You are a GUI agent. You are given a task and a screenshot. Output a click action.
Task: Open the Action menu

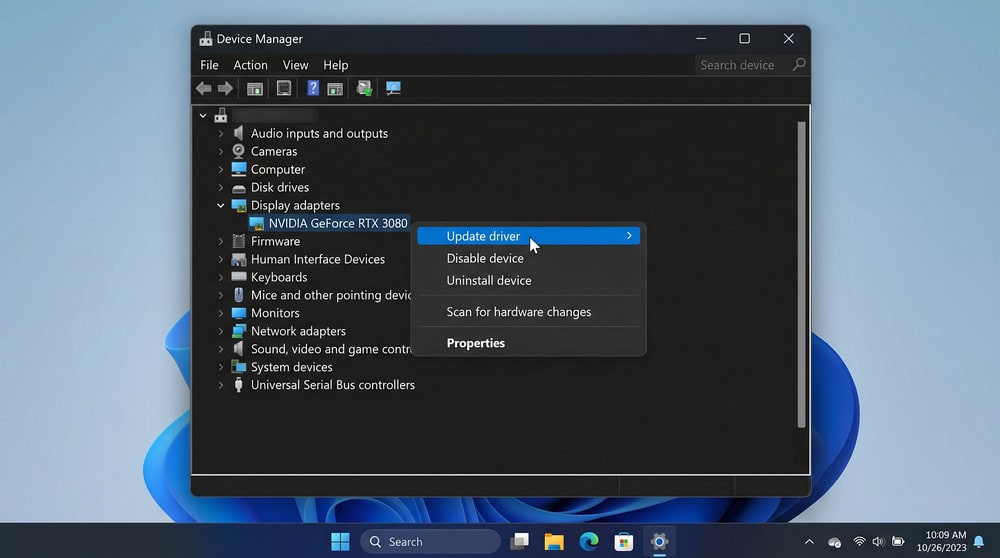pyautogui.click(x=250, y=65)
